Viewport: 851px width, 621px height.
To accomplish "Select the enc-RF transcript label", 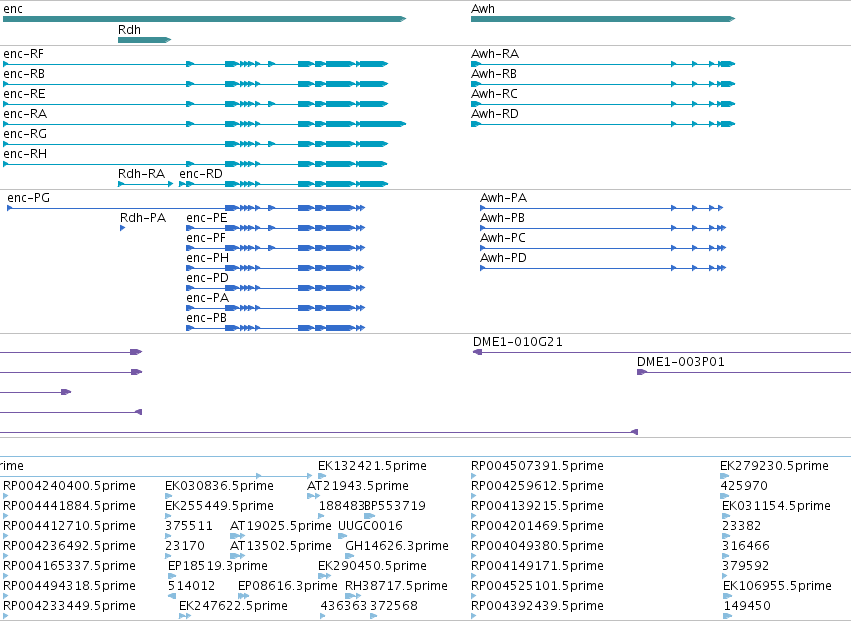I will click(x=23, y=54).
